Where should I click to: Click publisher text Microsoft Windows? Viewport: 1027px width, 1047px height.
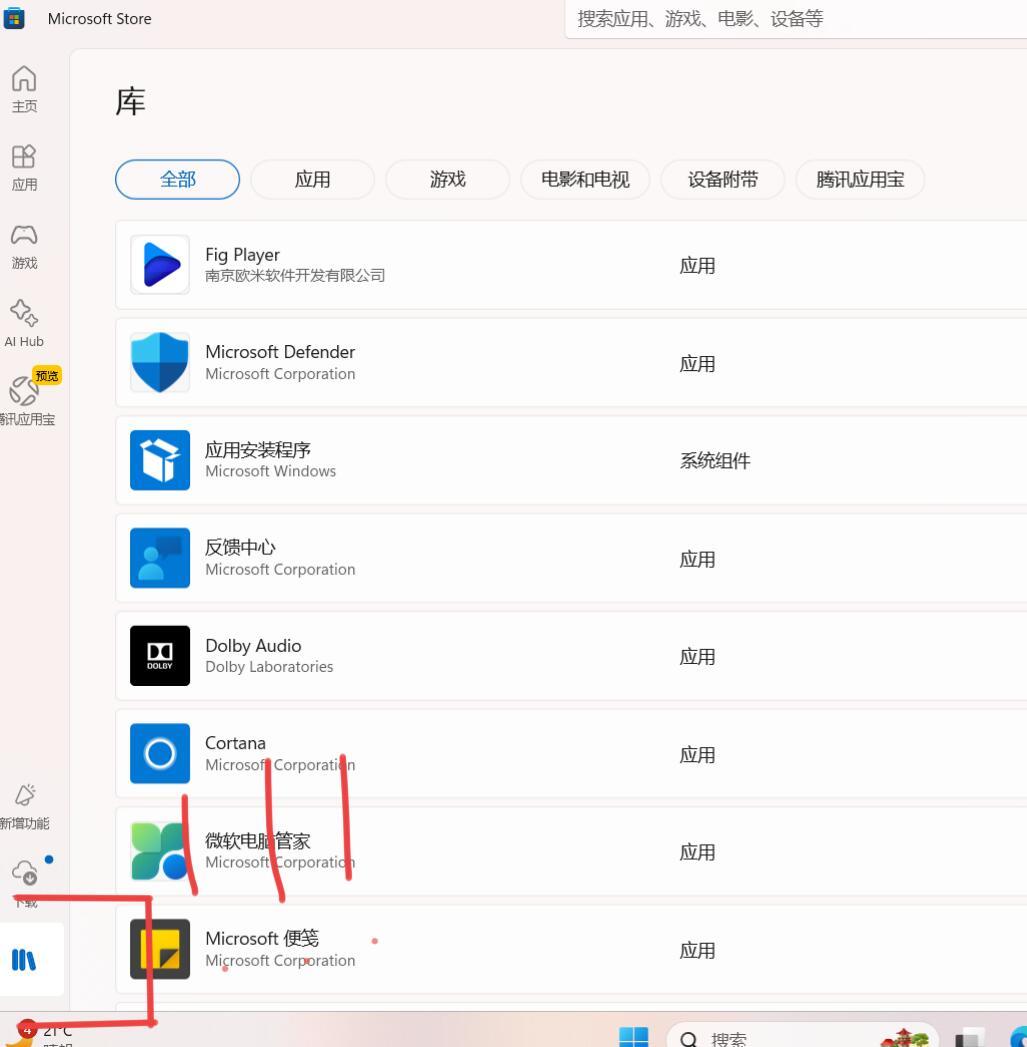coord(270,471)
